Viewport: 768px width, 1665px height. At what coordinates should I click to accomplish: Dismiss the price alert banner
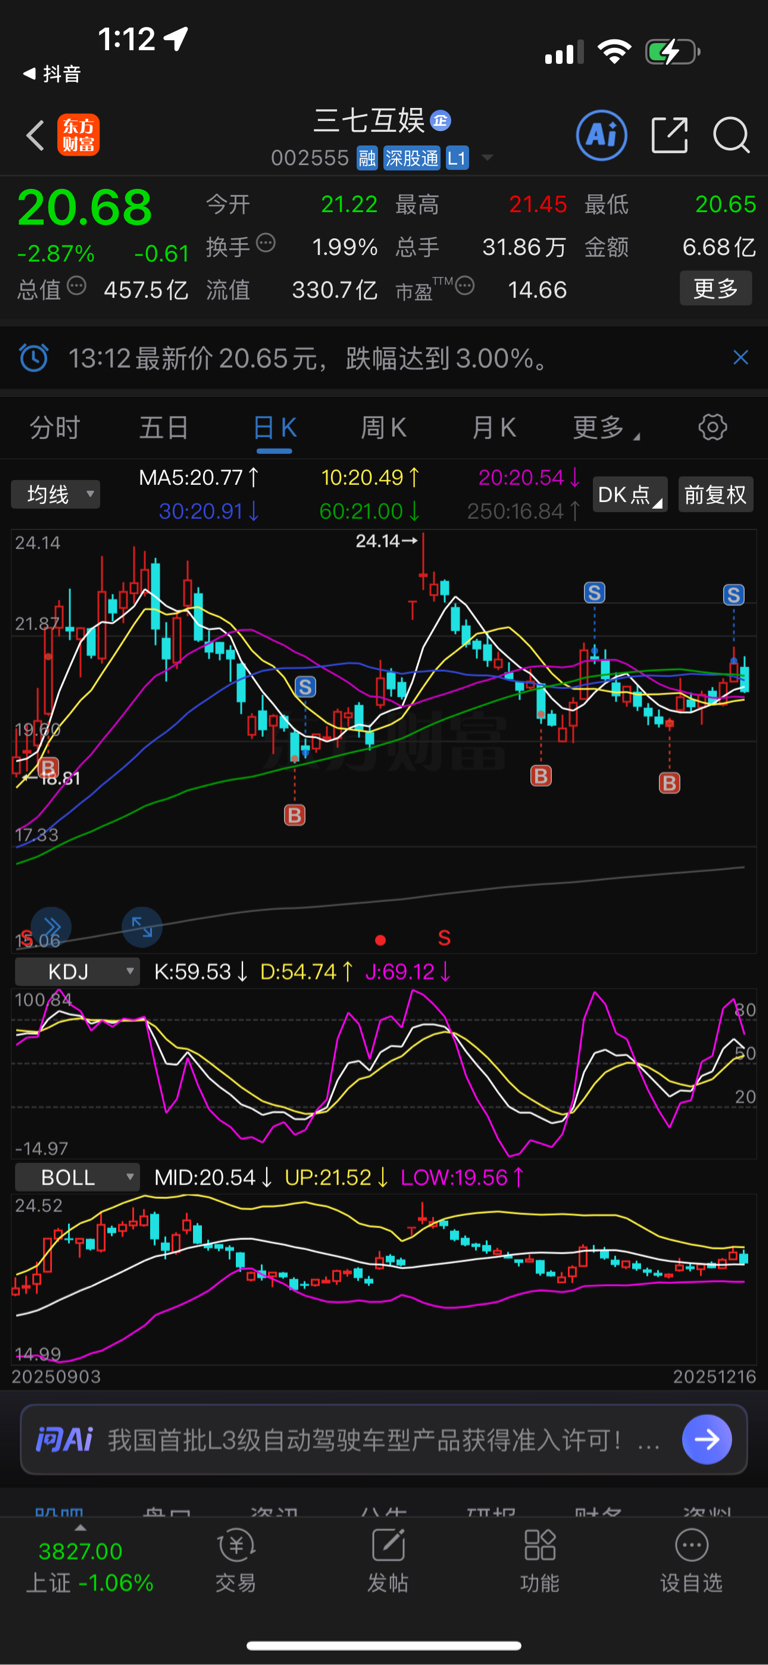tap(741, 357)
